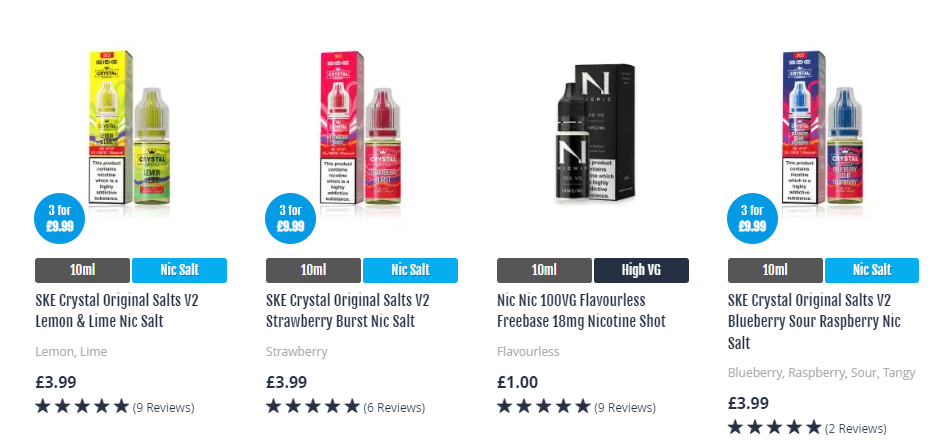Click the star rating under Lemon & Lime
The width and height of the screenshot is (936, 447).
(x=82, y=407)
